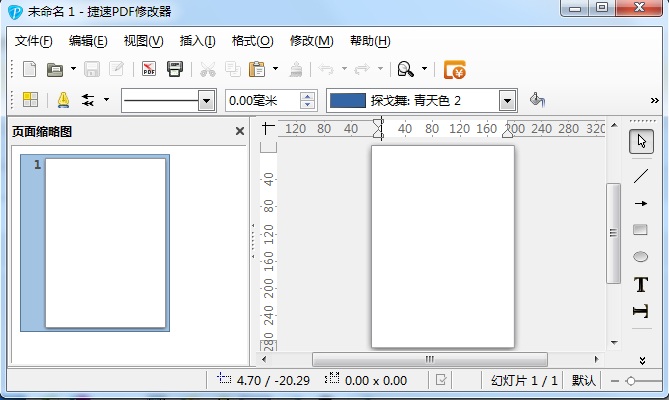This screenshot has width=669, height=400.
Task: Click the print icon in toolbar
Action: click(175, 69)
